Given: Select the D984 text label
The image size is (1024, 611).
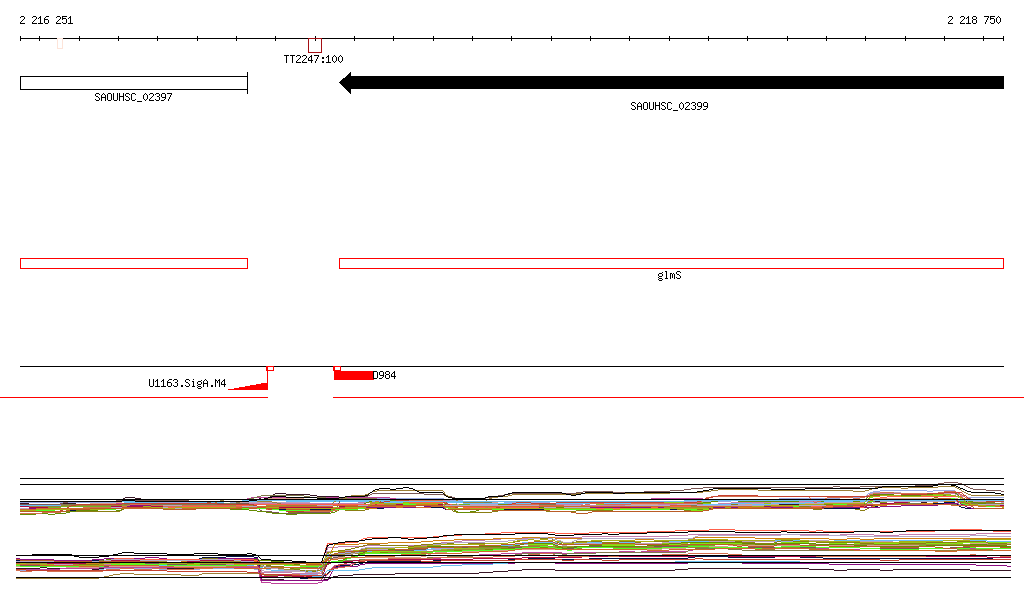Looking at the screenshot, I should [385, 375].
